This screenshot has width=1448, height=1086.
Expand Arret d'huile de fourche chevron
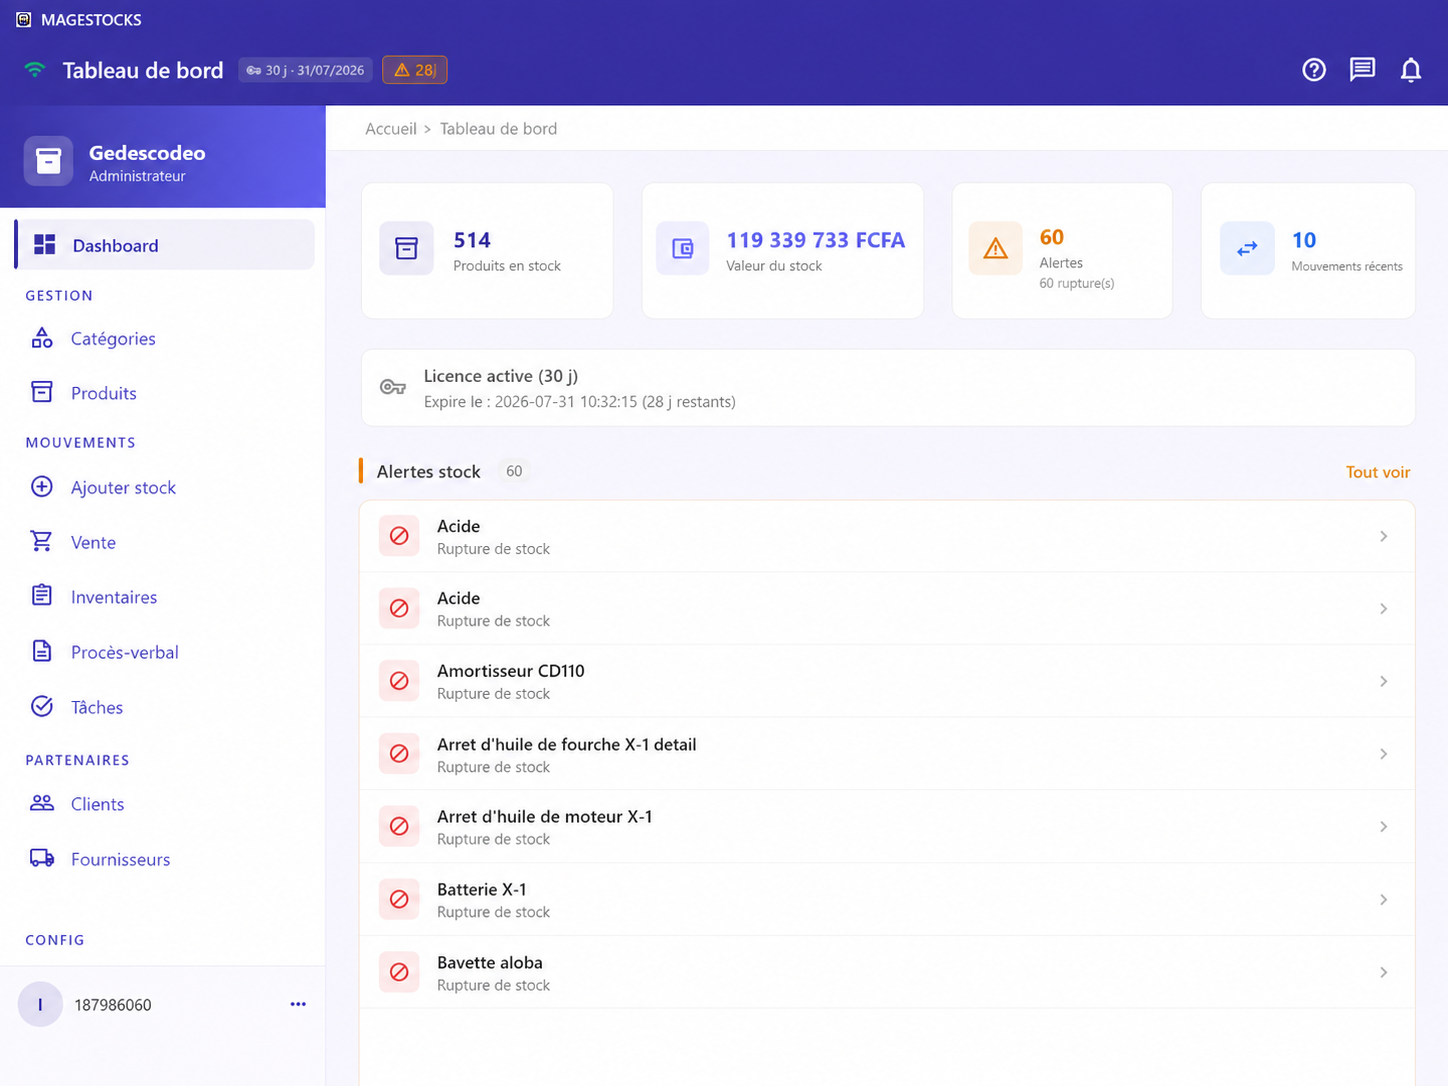[1384, 754]
